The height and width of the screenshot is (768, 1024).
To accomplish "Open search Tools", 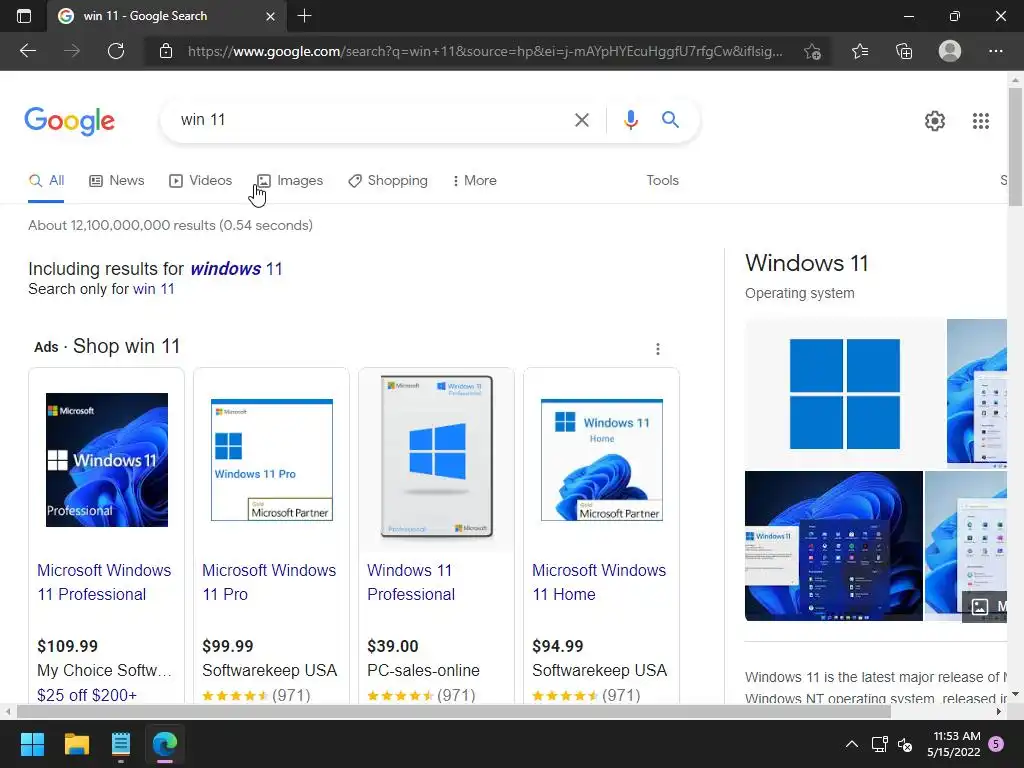I will click(662, 180).
